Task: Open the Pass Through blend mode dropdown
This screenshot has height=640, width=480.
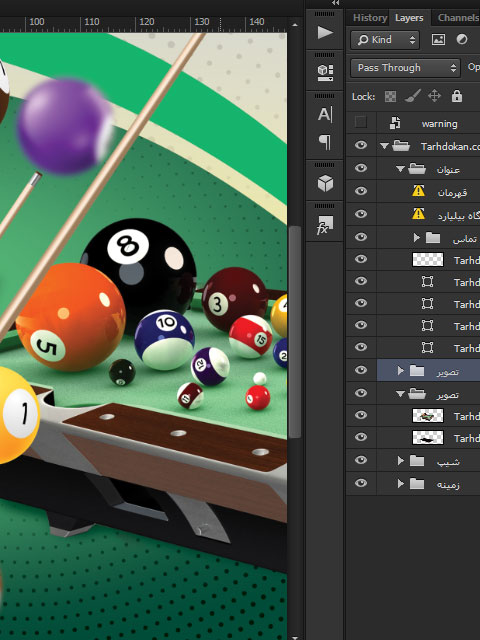Action: (405, 68)
